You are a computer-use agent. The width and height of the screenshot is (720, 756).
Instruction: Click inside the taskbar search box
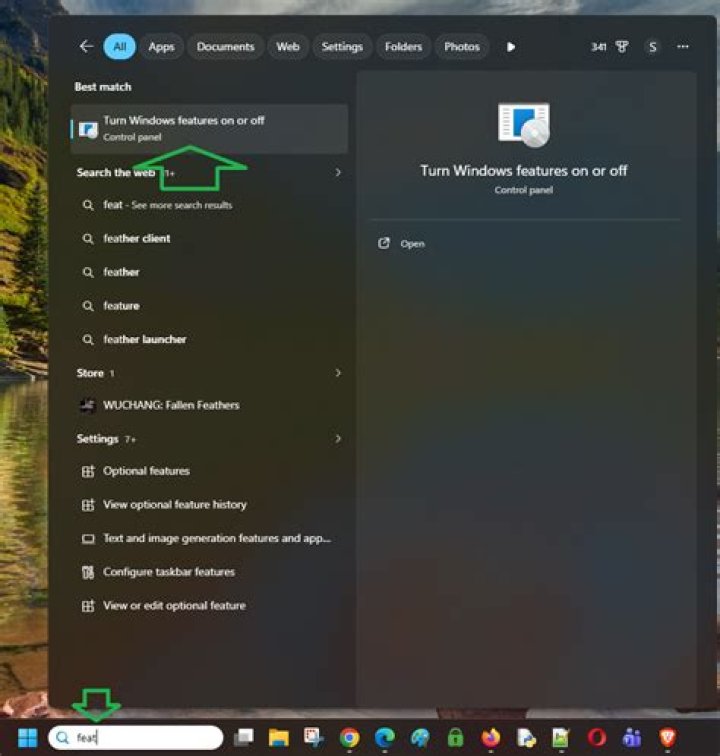[x=136, y=738]
